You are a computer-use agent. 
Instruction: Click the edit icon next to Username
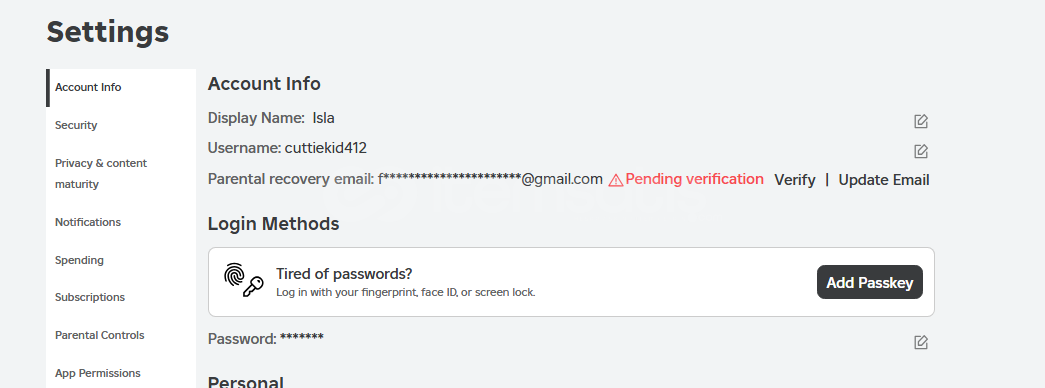[920, 151]
